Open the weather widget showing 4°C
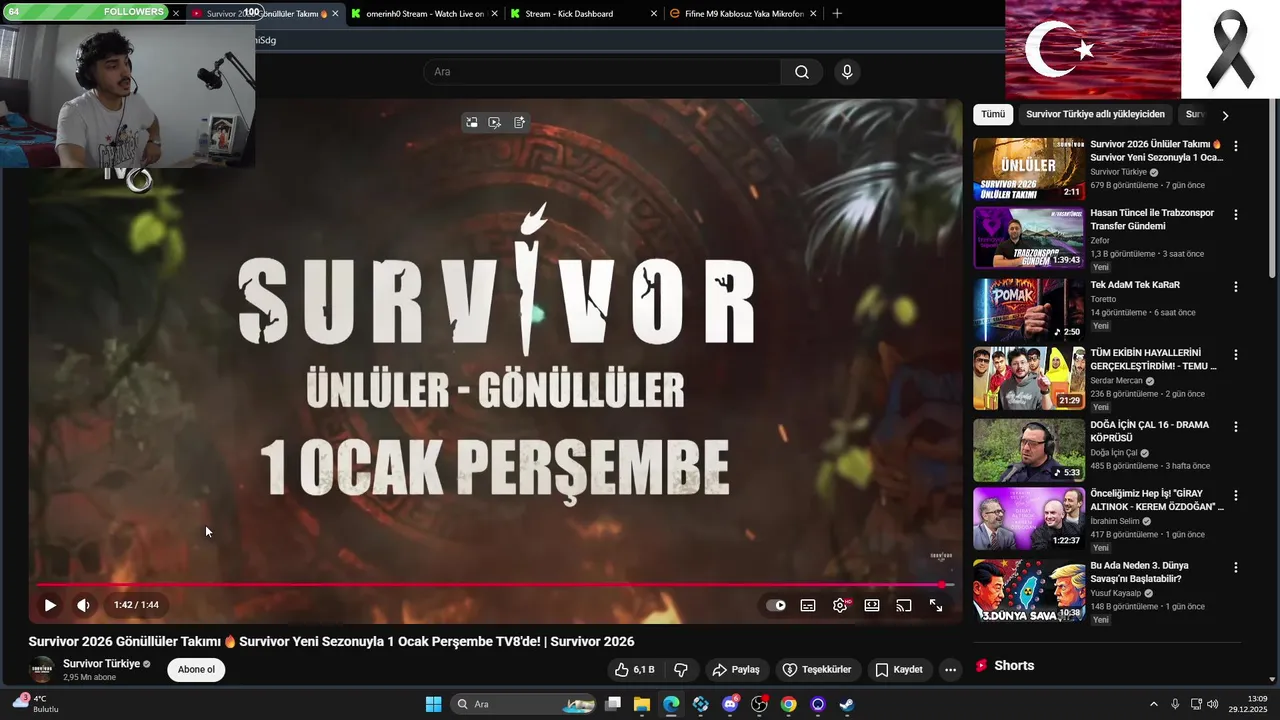 click(x=36, y=704)
